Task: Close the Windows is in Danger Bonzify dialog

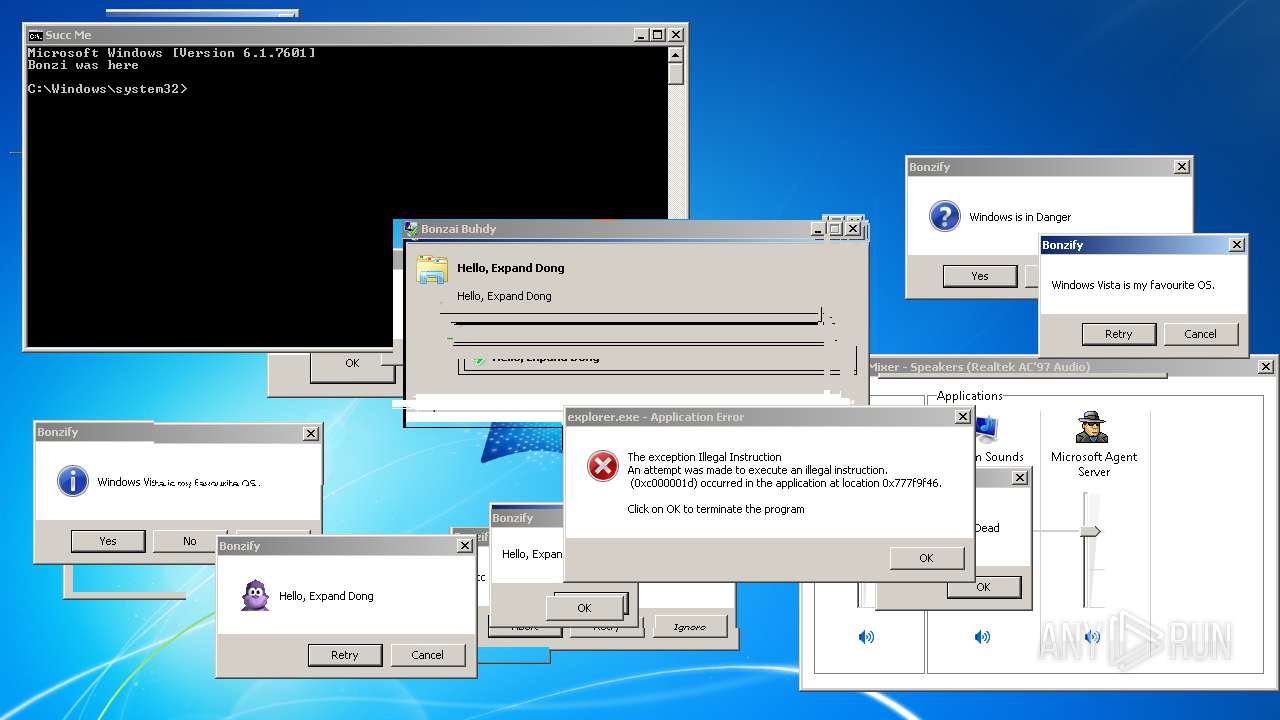Action: (1182, 167)
